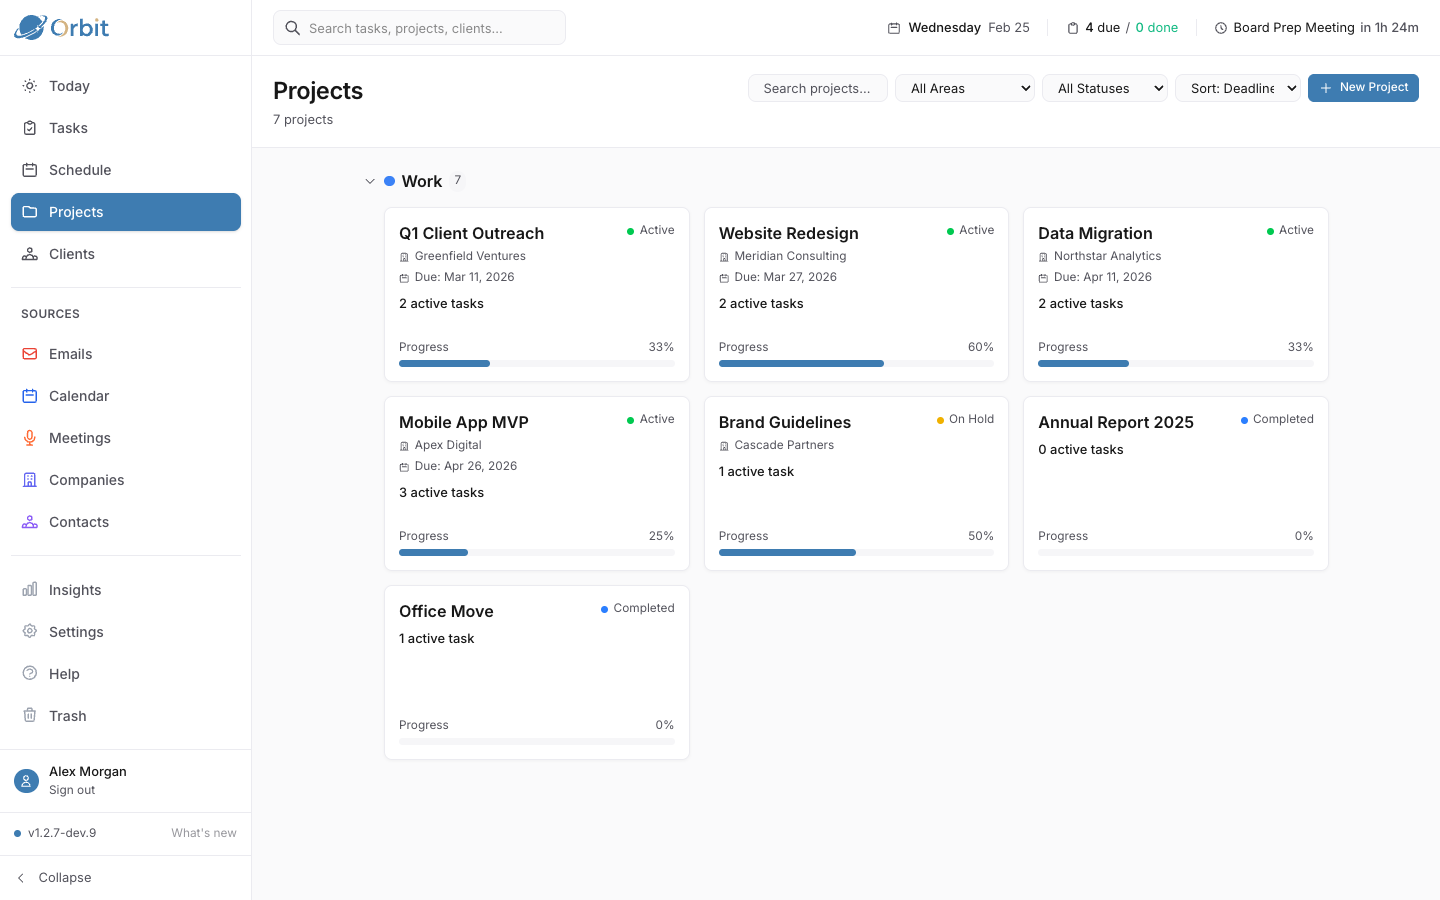Click the search tasks input field
The height and width of the screenshot is (900, 1440).
tap(419, 27)
